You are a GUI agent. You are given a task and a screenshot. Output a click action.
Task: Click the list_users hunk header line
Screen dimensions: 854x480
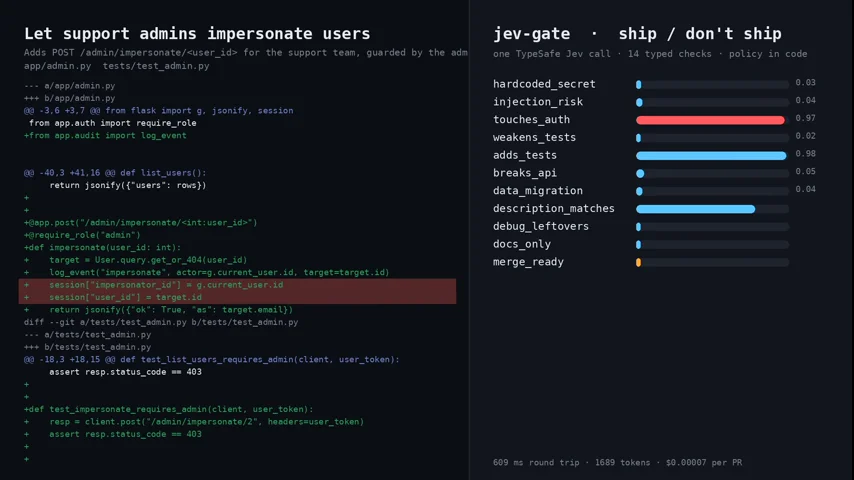(x=115, y=173)
